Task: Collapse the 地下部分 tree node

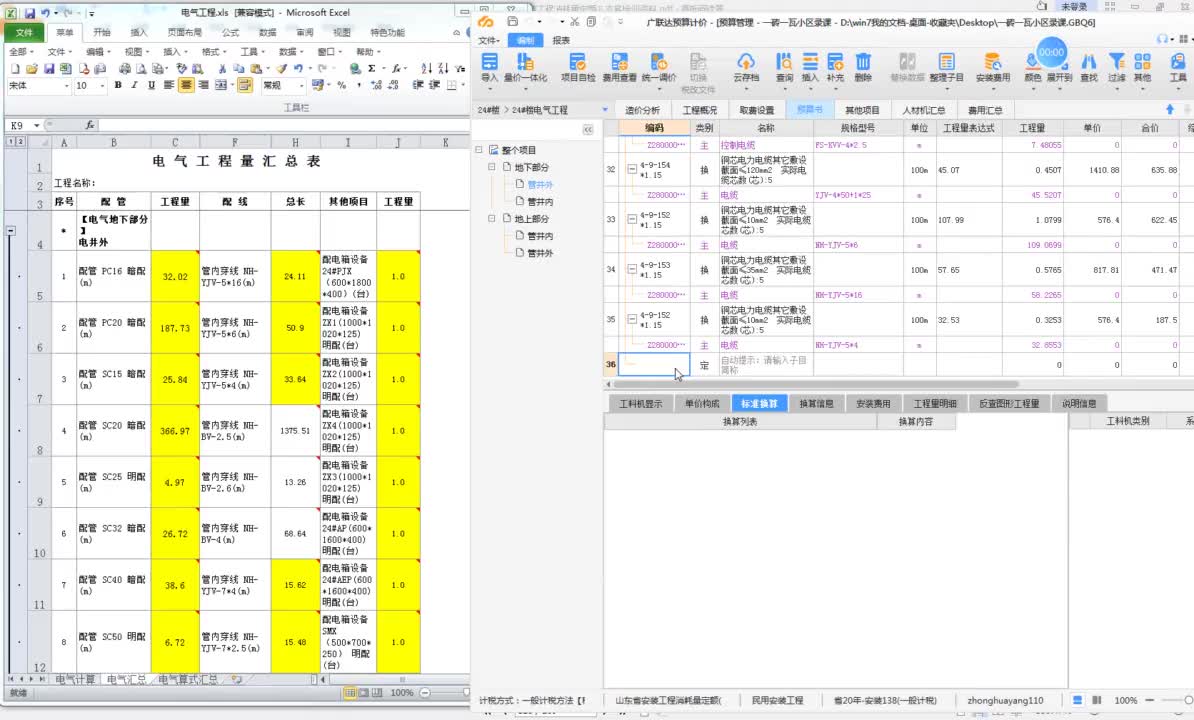Action: click(492, 167)
